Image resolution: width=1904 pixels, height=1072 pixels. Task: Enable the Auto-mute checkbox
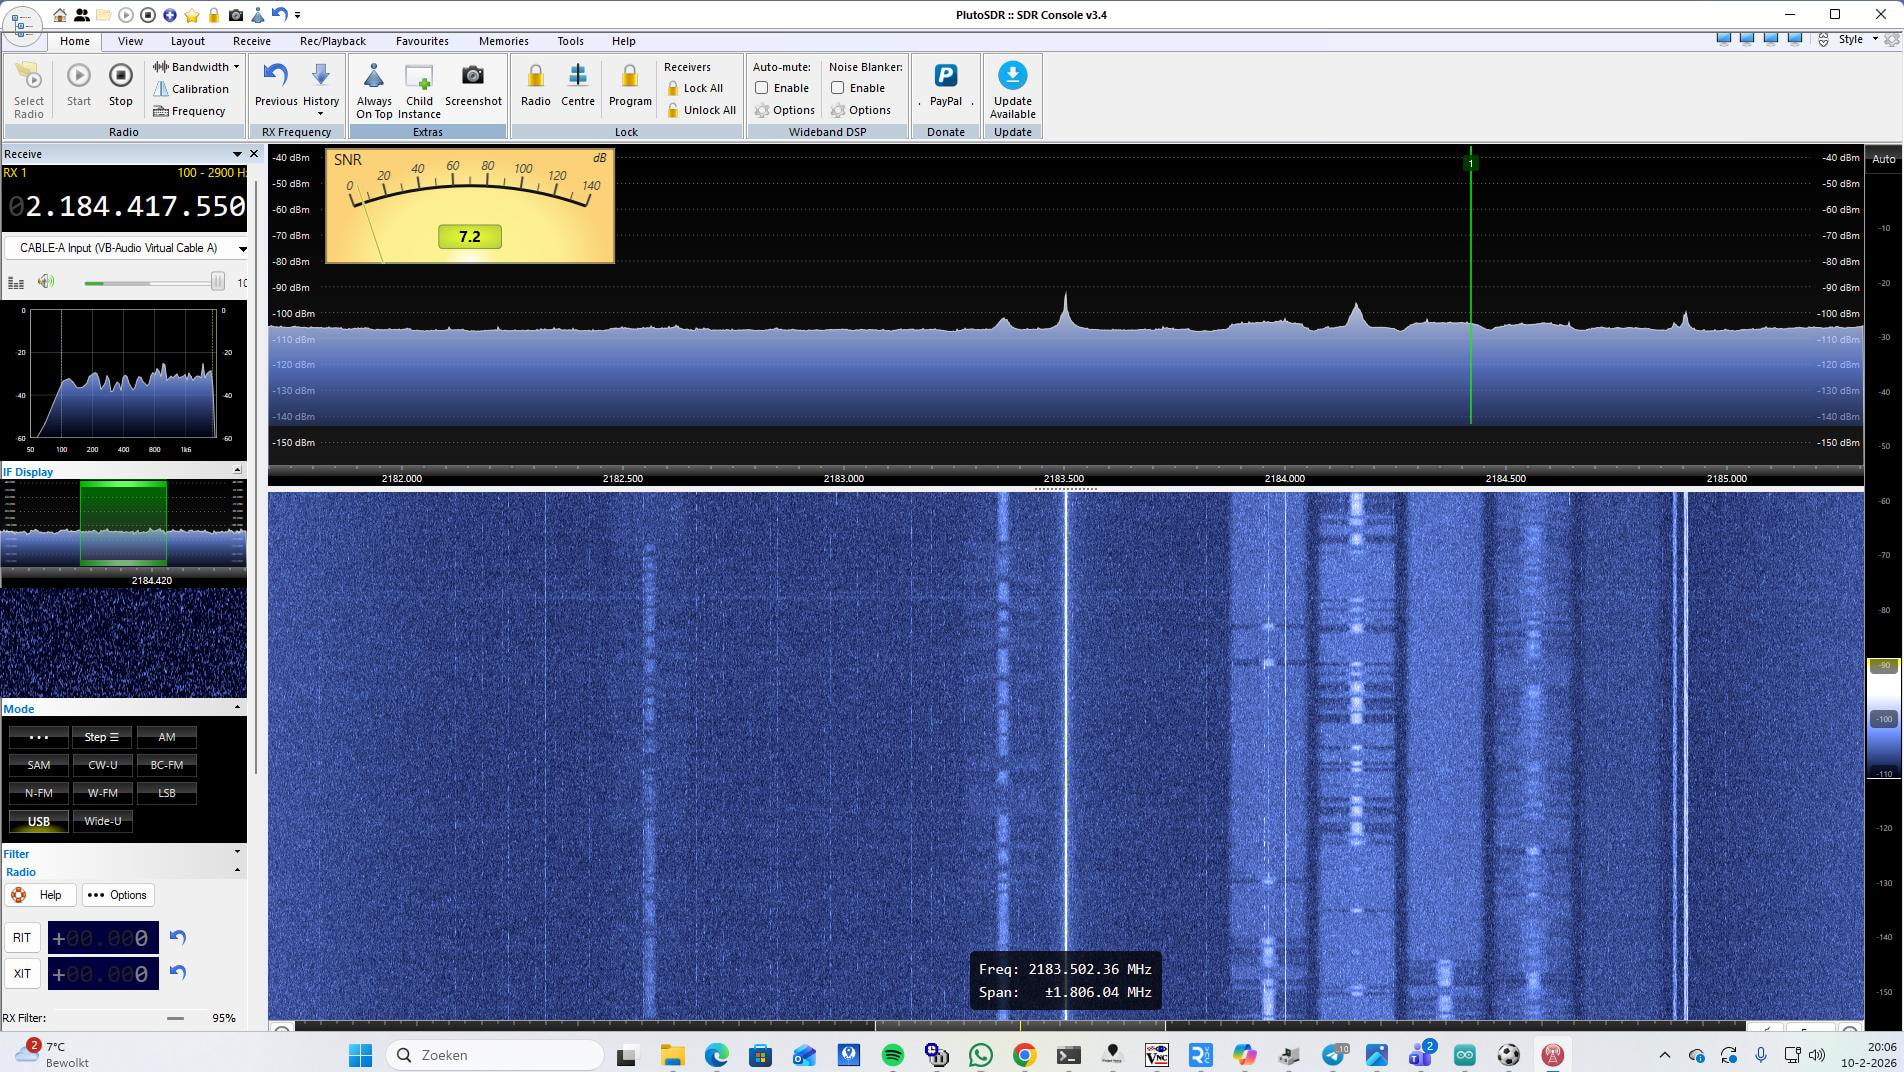point(762,88)
